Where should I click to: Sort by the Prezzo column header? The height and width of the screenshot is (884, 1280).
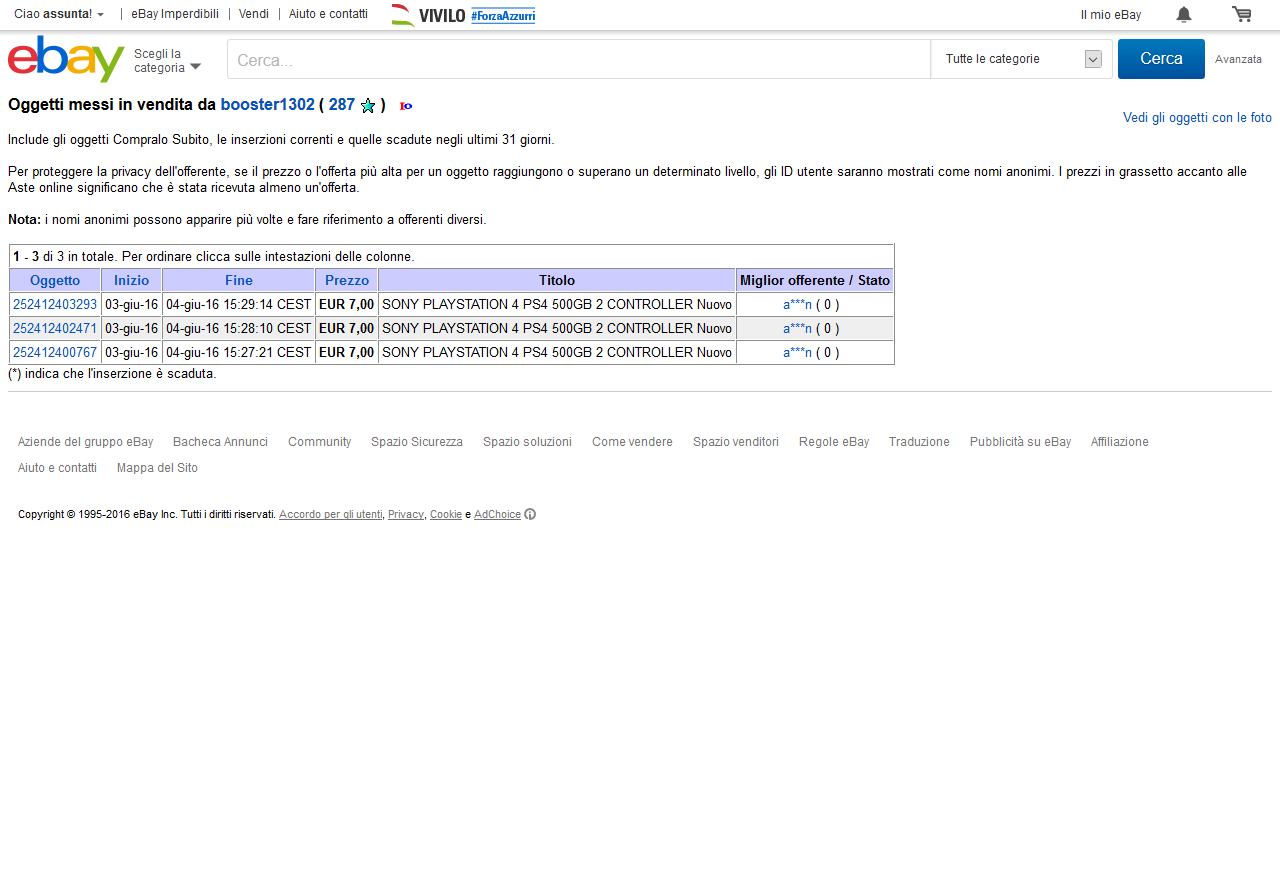pos(347,281)
